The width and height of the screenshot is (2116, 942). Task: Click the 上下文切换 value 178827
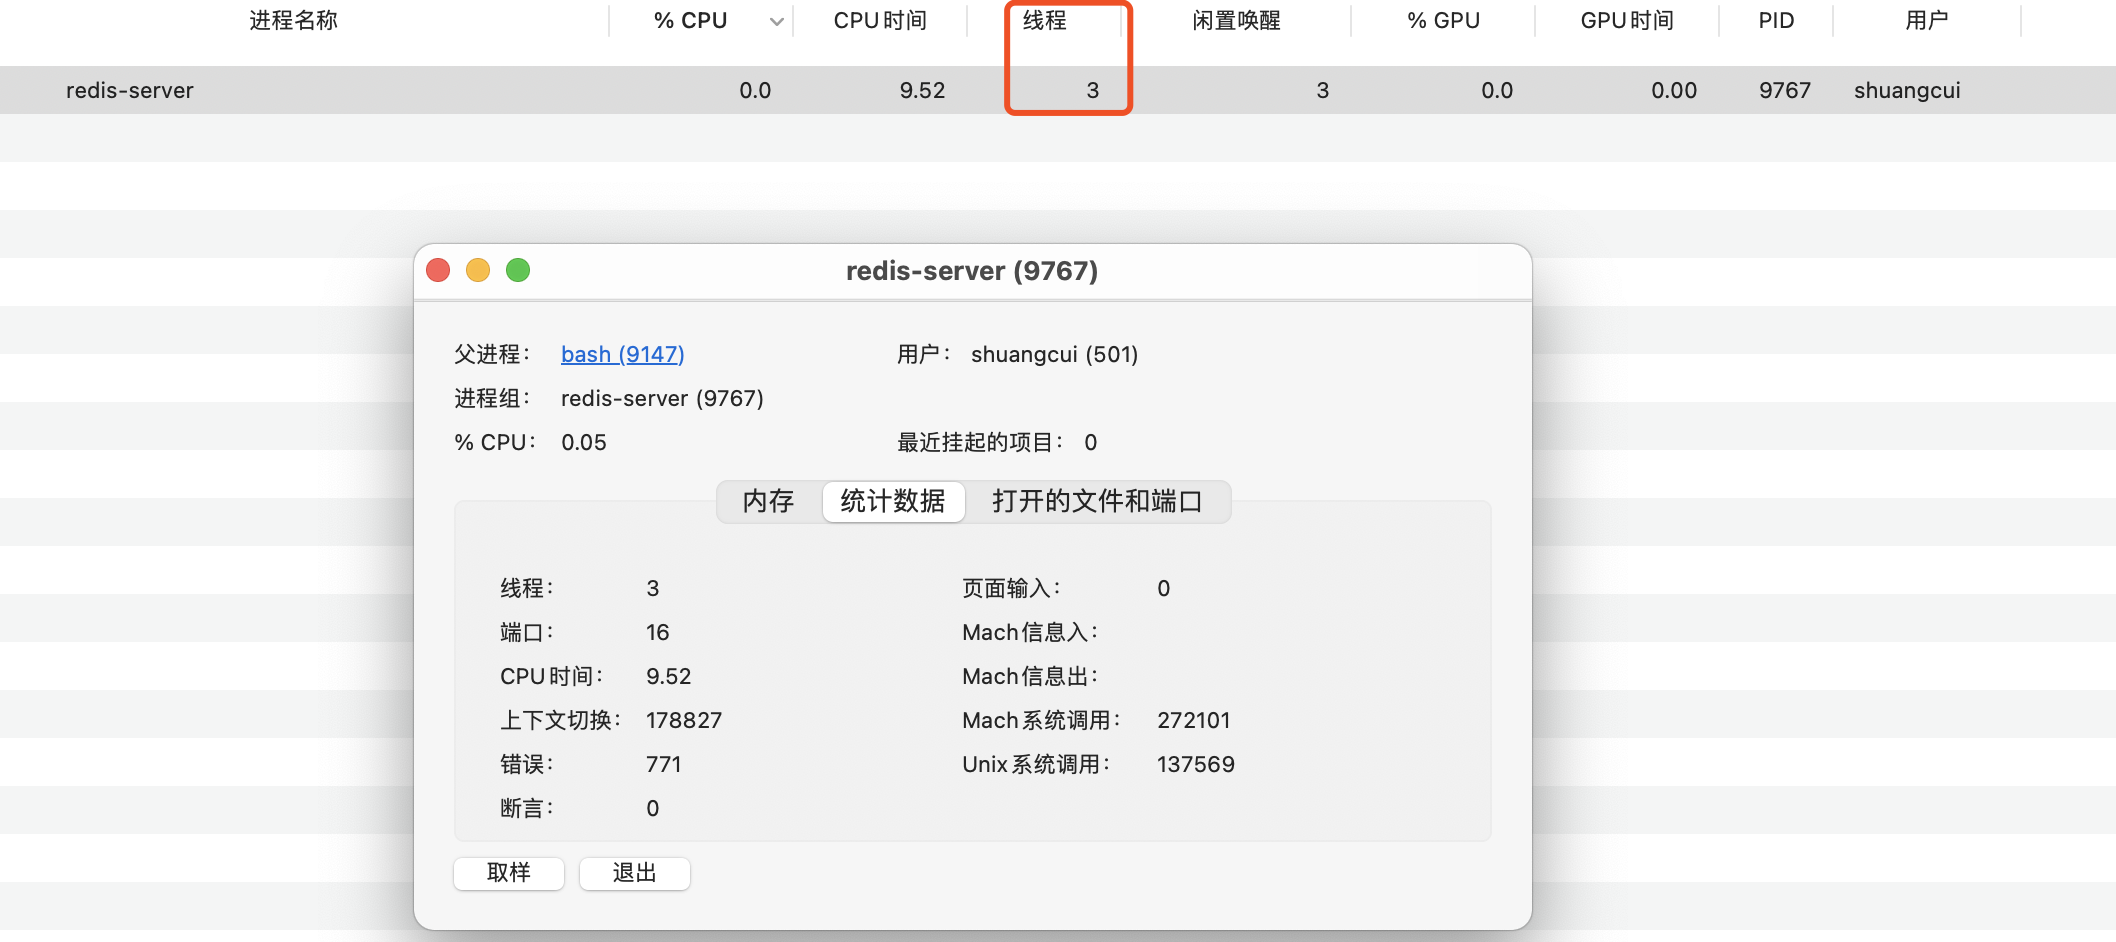[x=684, y=720]
